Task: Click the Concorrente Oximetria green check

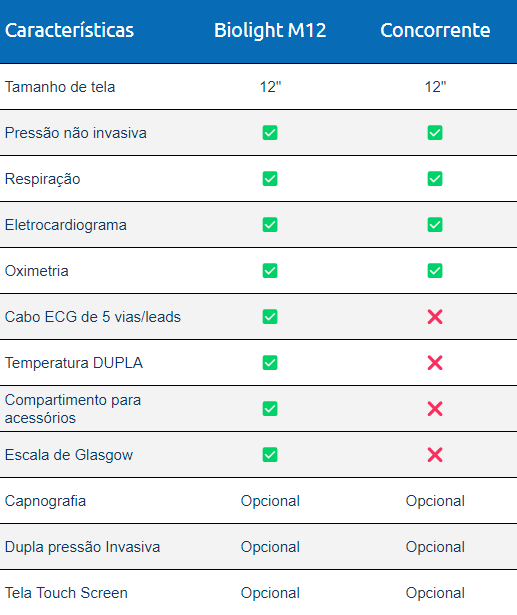Action: coord(435,271)
